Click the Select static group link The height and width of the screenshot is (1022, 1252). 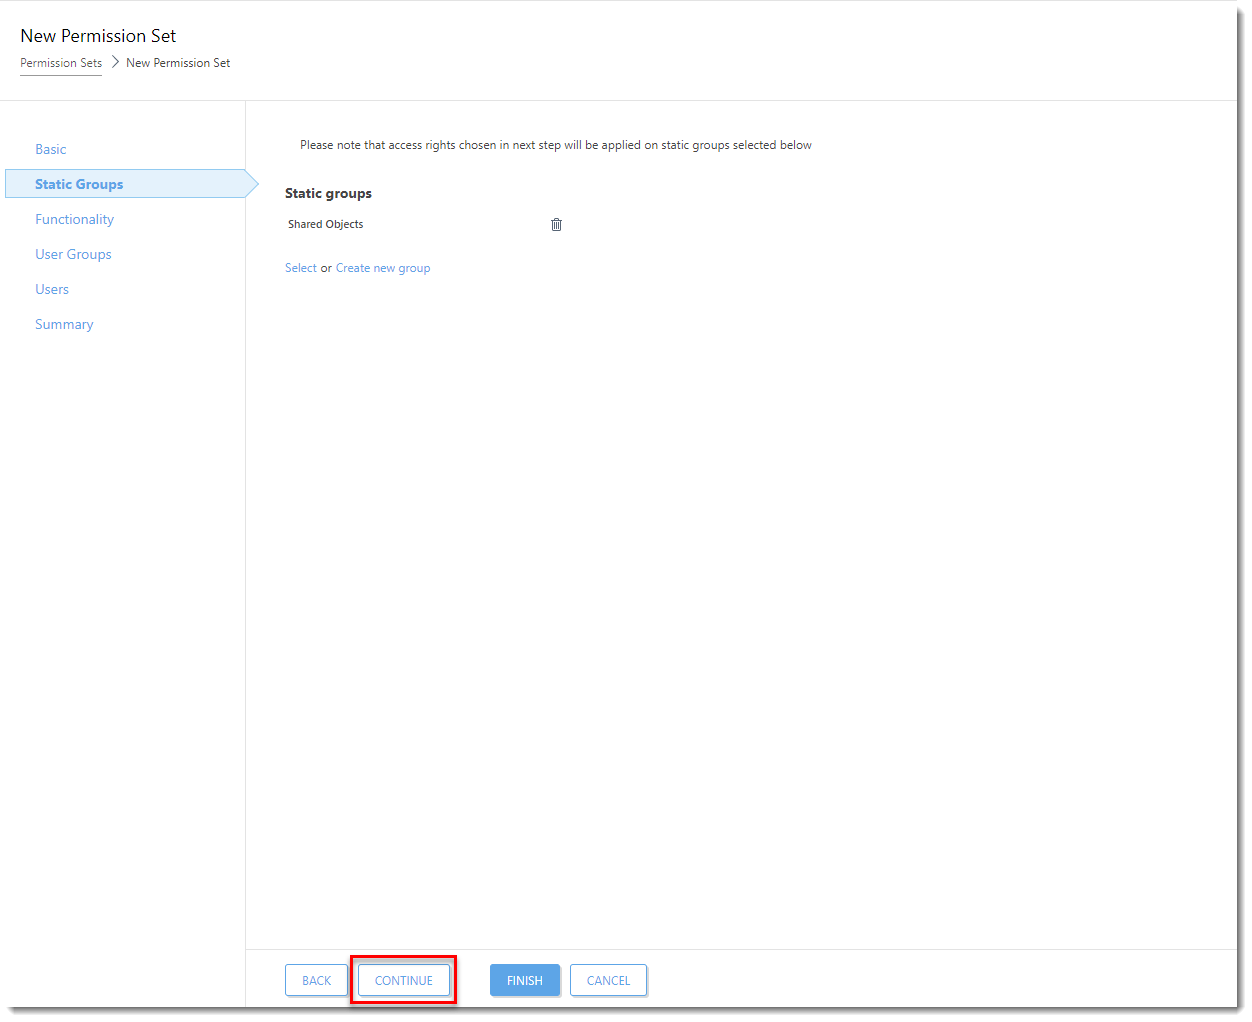tap(300, 268)
